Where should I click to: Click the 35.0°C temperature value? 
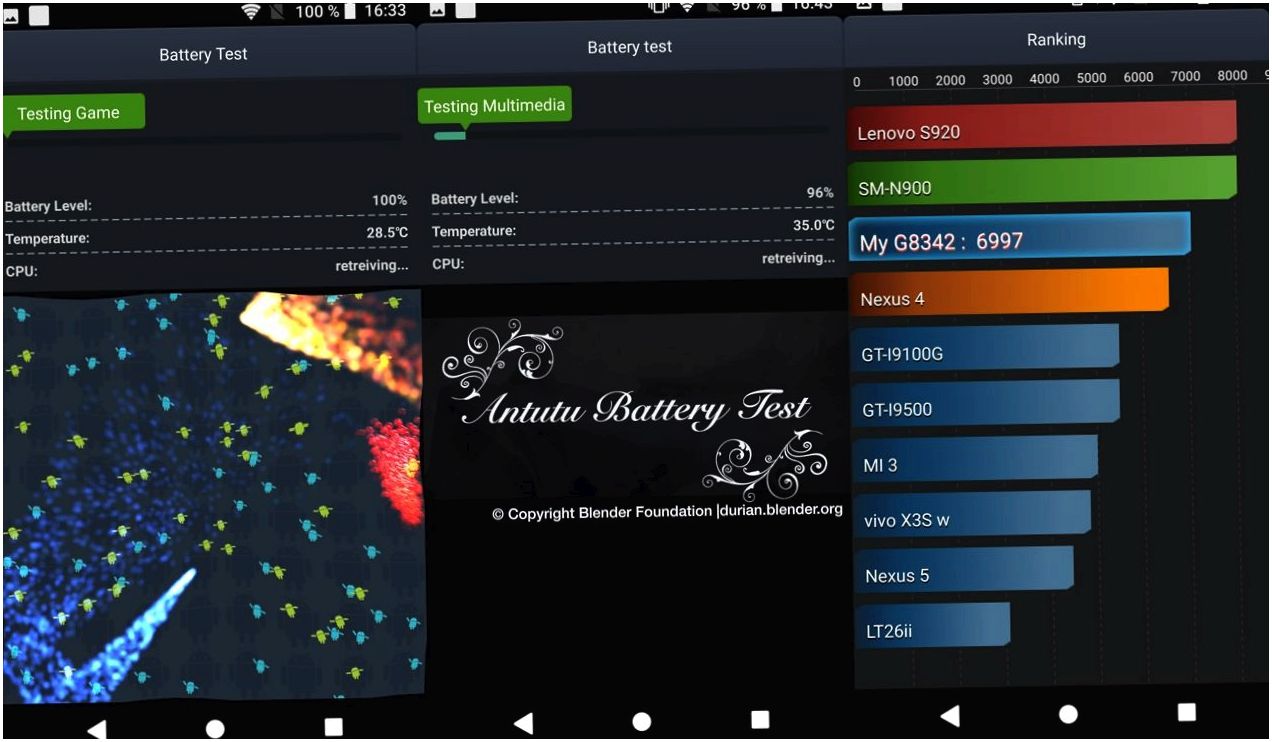click(813, 226)
